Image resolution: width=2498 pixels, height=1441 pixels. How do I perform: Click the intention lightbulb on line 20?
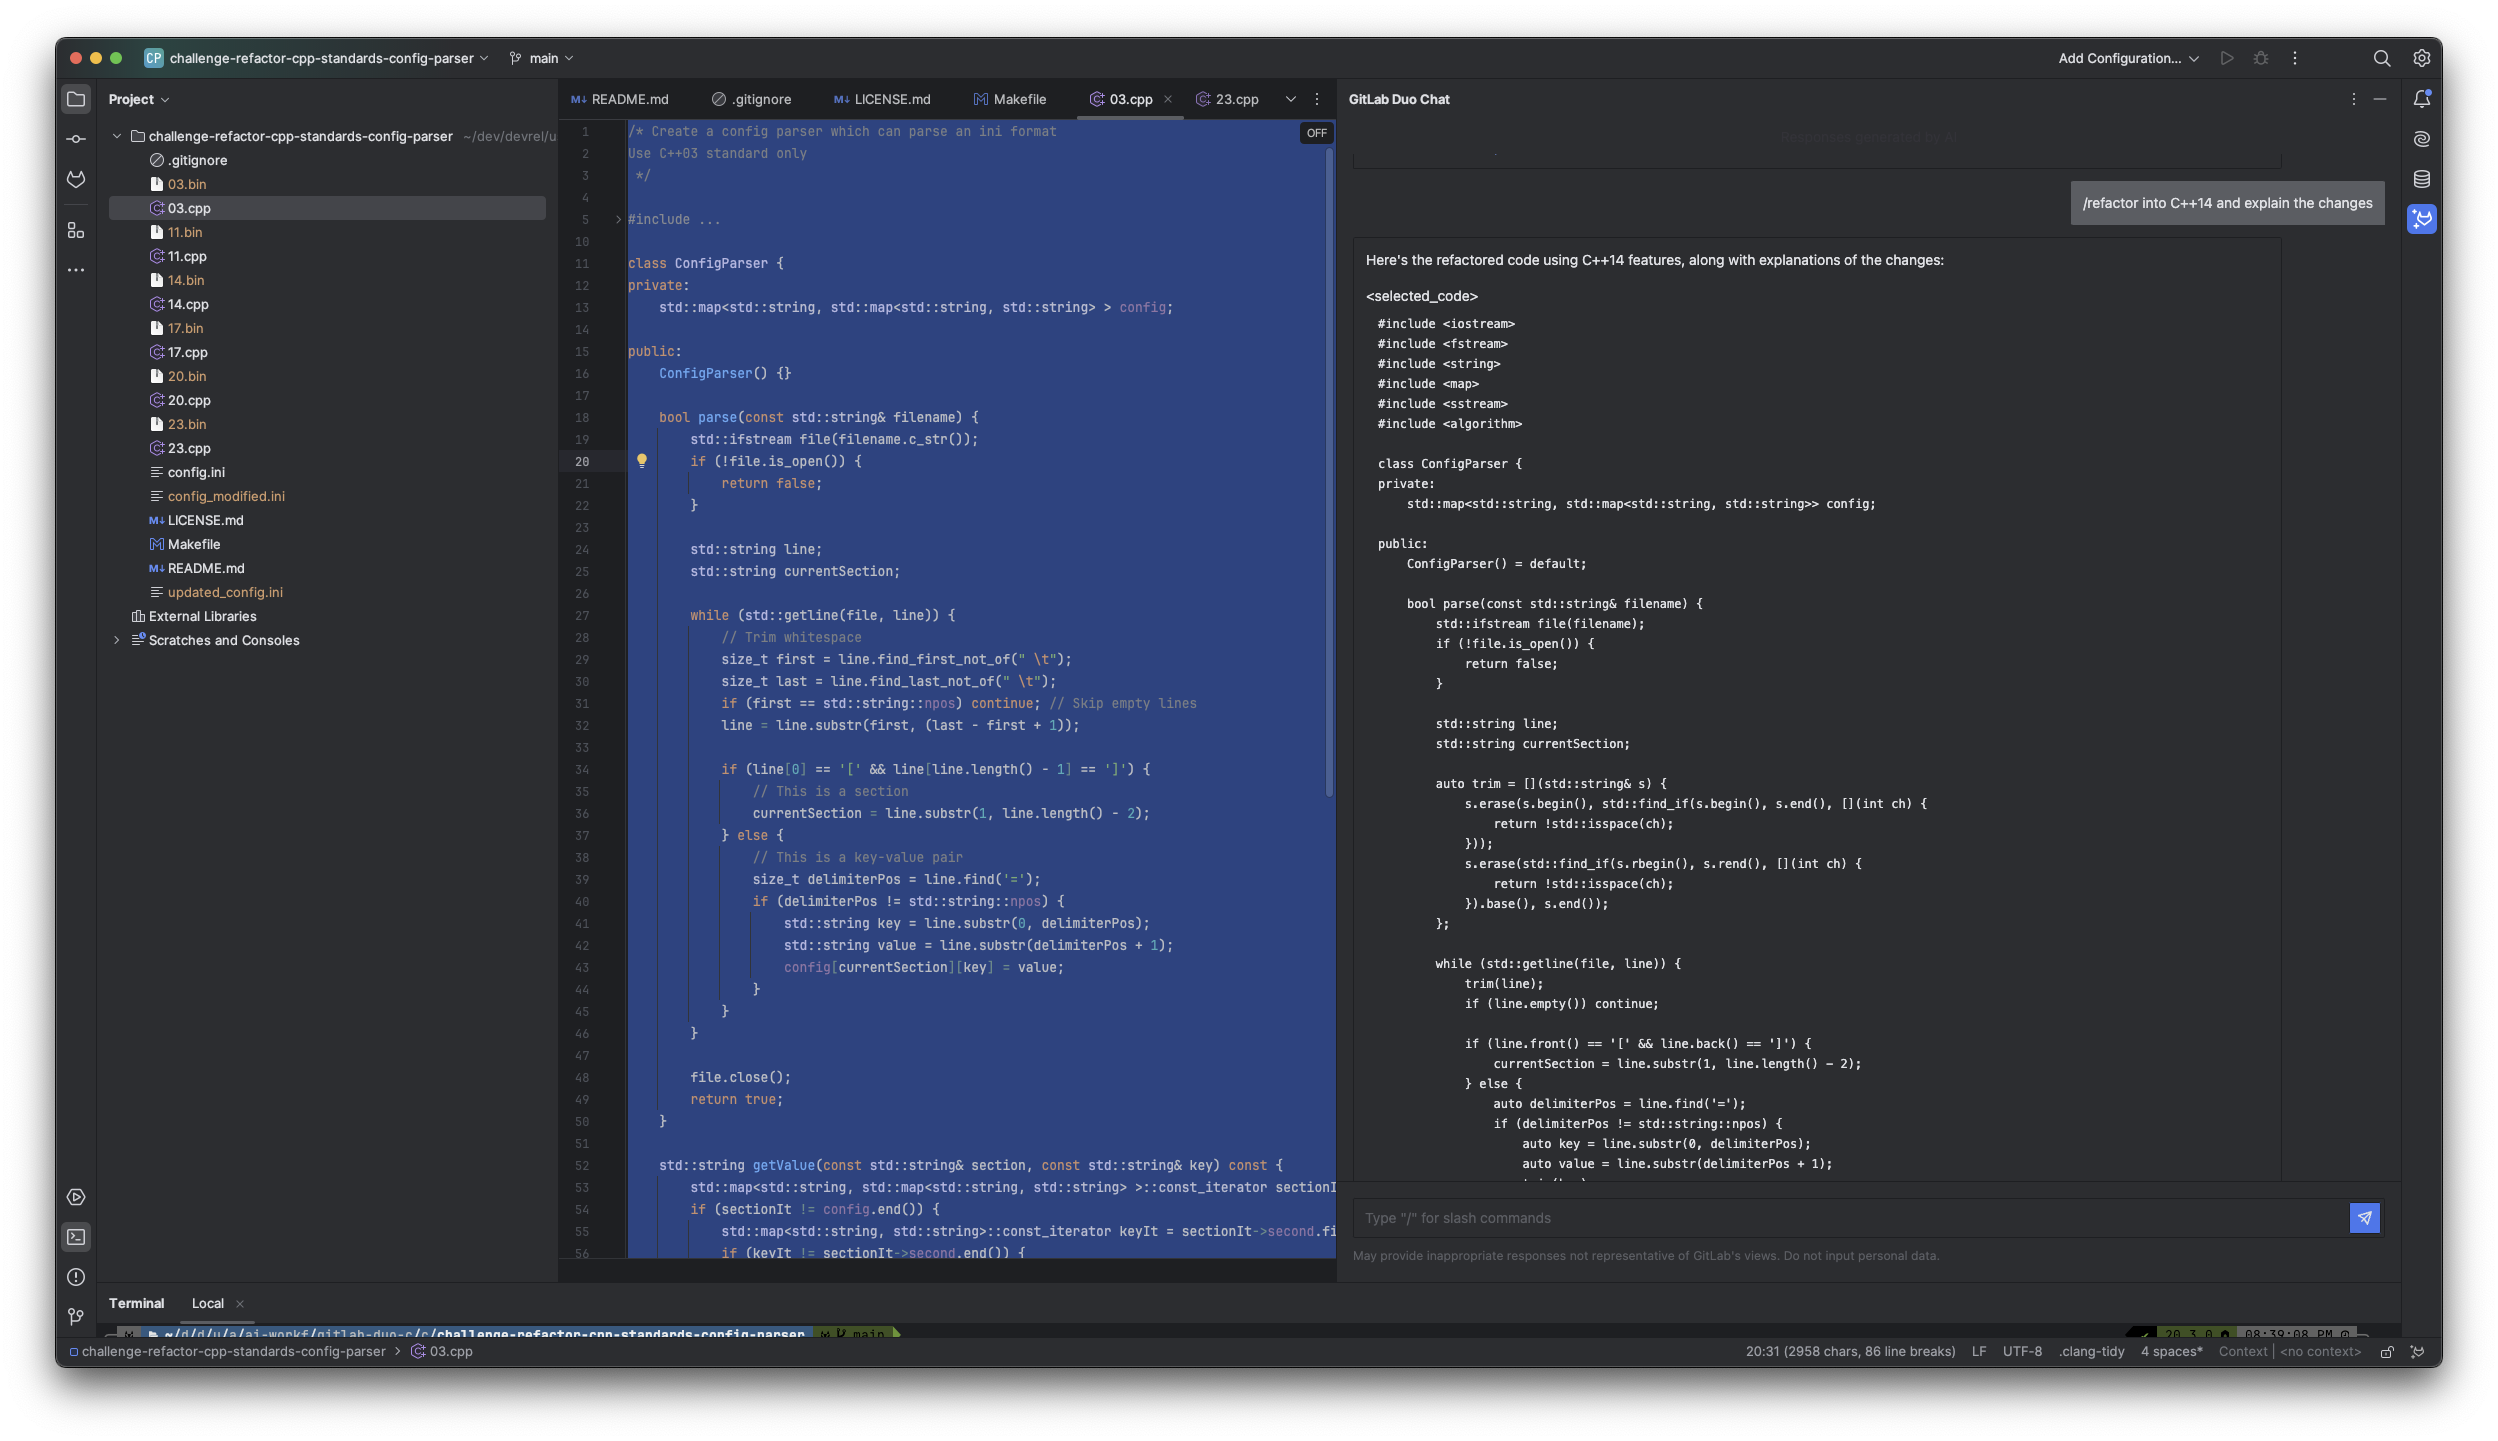click(642, 461)
